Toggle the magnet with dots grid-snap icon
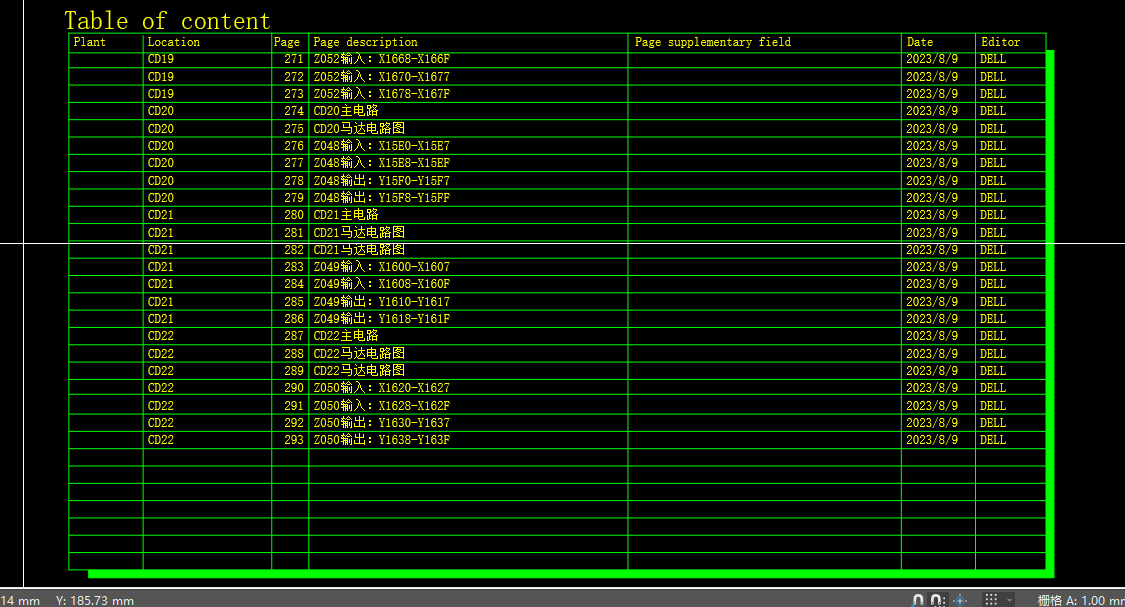 point(937,600)
